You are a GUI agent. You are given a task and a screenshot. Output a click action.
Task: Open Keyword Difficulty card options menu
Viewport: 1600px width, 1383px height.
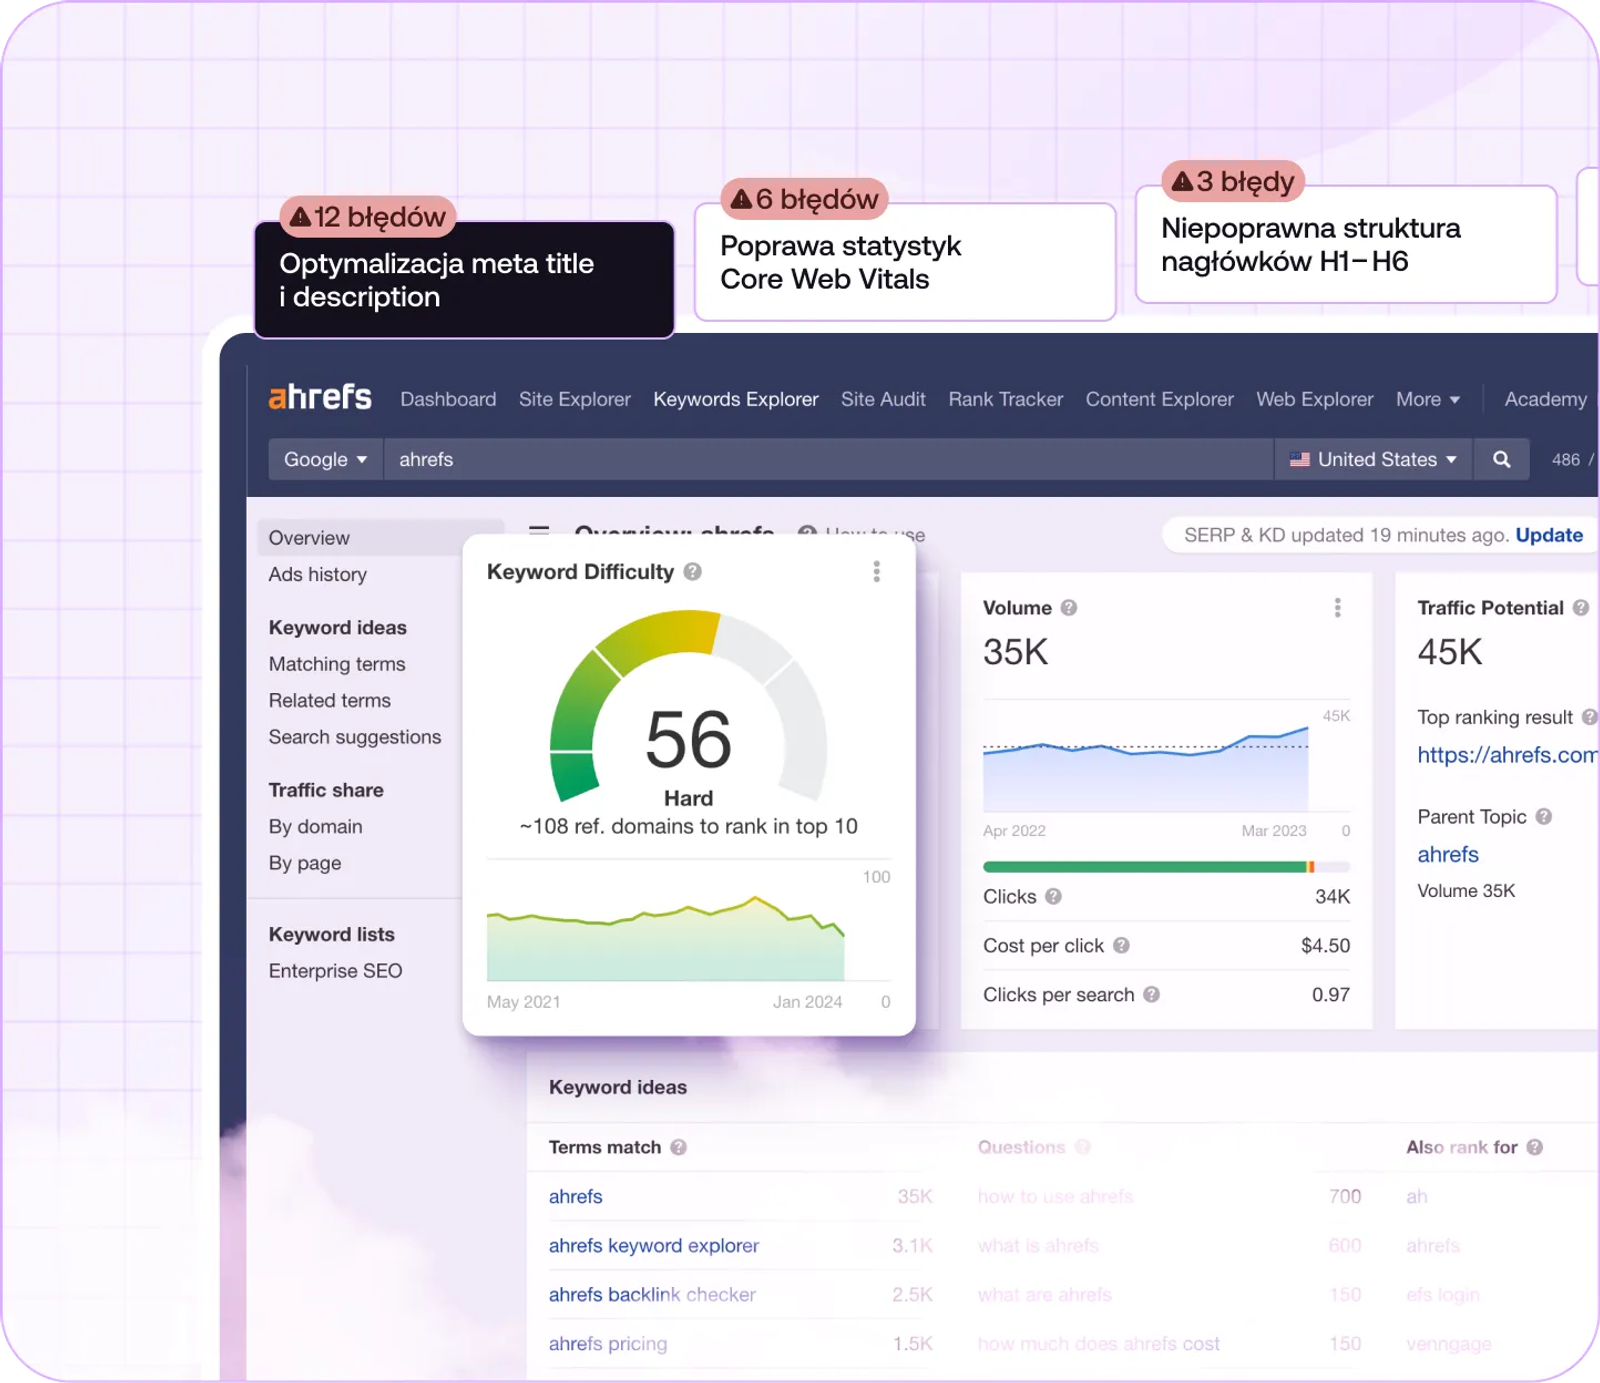point(876,571)
